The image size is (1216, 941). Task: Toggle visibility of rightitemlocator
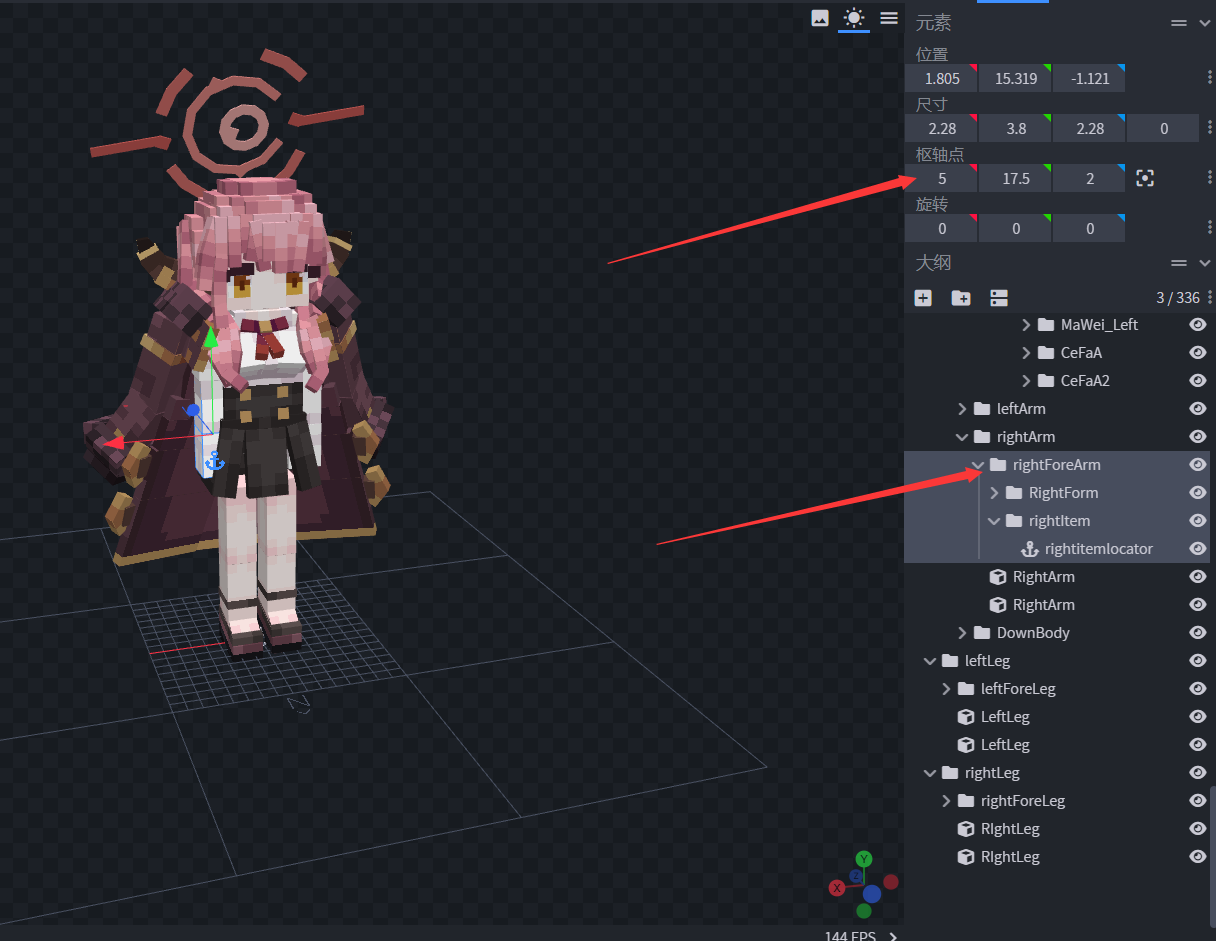point(1197,549)
